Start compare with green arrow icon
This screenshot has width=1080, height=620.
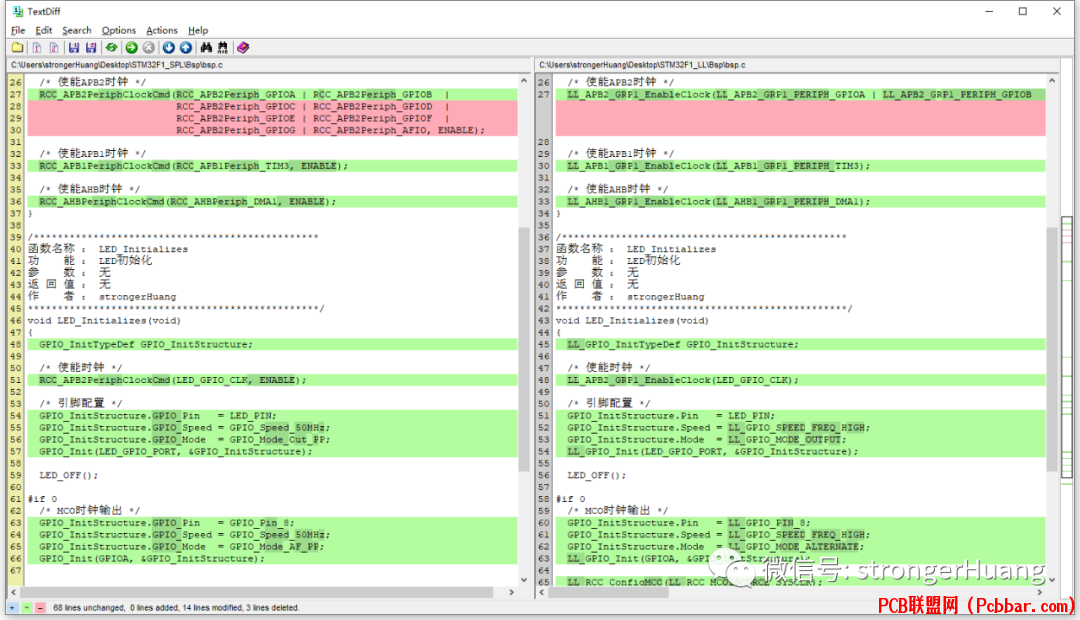pyautogui.click(x=131, y=48)
